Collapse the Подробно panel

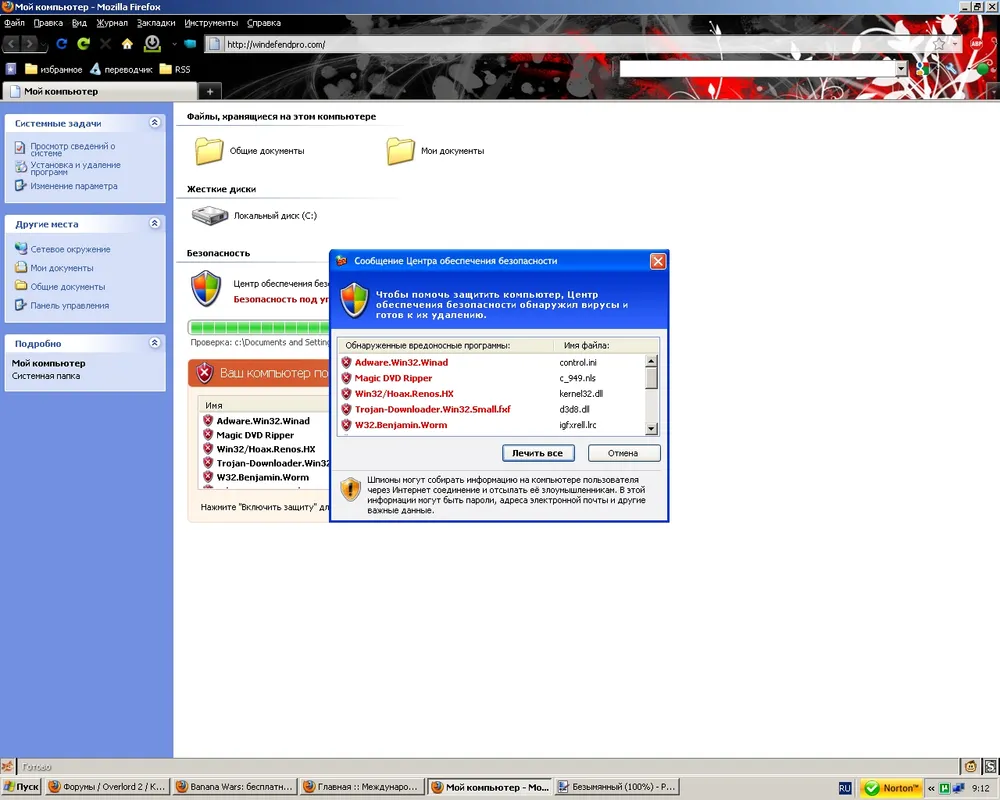[154, 343]
